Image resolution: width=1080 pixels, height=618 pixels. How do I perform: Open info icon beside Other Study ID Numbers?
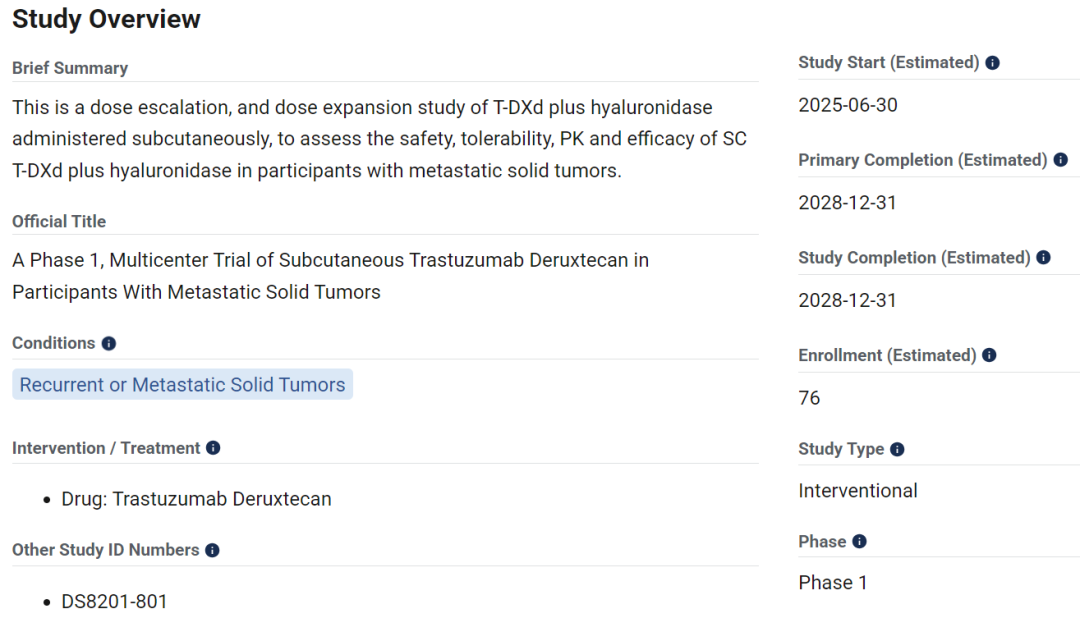(x=212, y=550)
